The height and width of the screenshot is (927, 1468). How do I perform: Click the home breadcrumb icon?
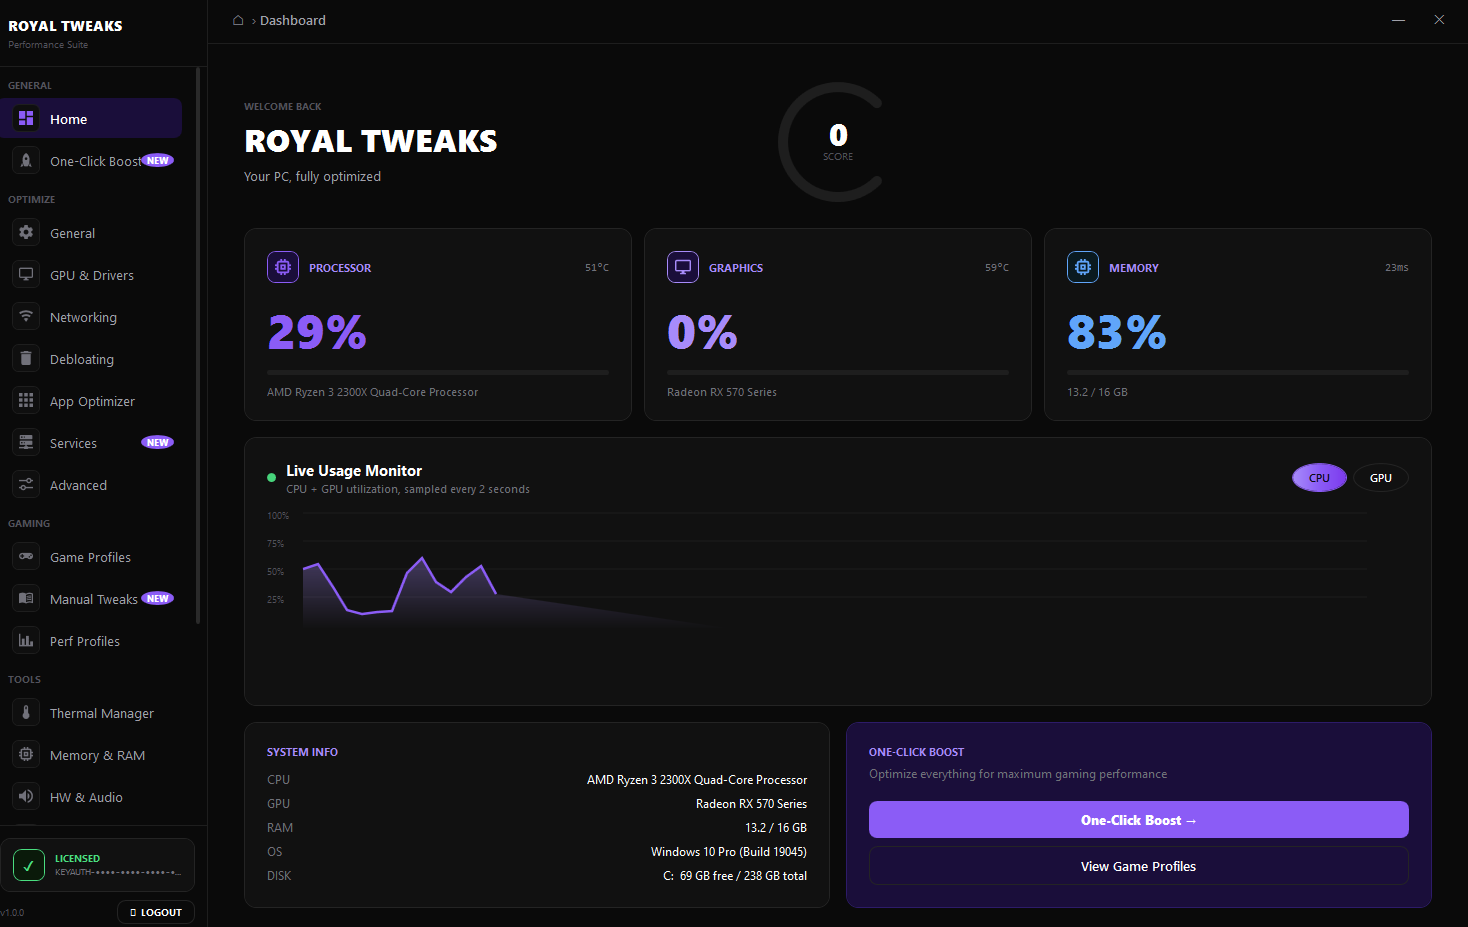pos(238,20)
